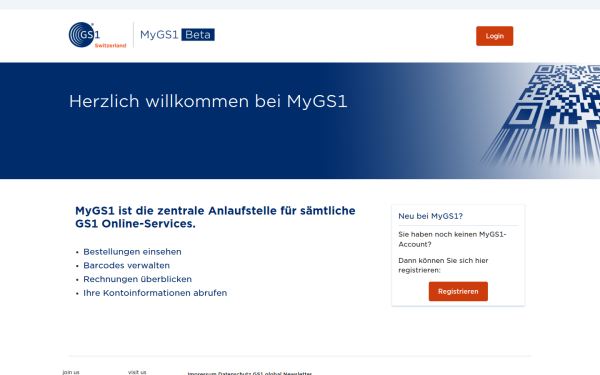Click the MyGS1 Beta title
Image resolution: width=600 pixels, height=375 pixels.
coord(177,35)
